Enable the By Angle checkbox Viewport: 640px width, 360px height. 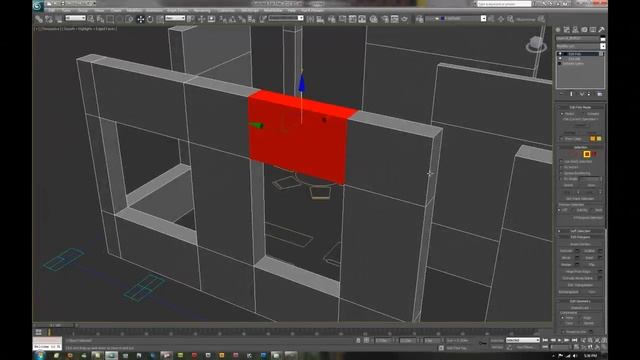click(x=562, y=179)
